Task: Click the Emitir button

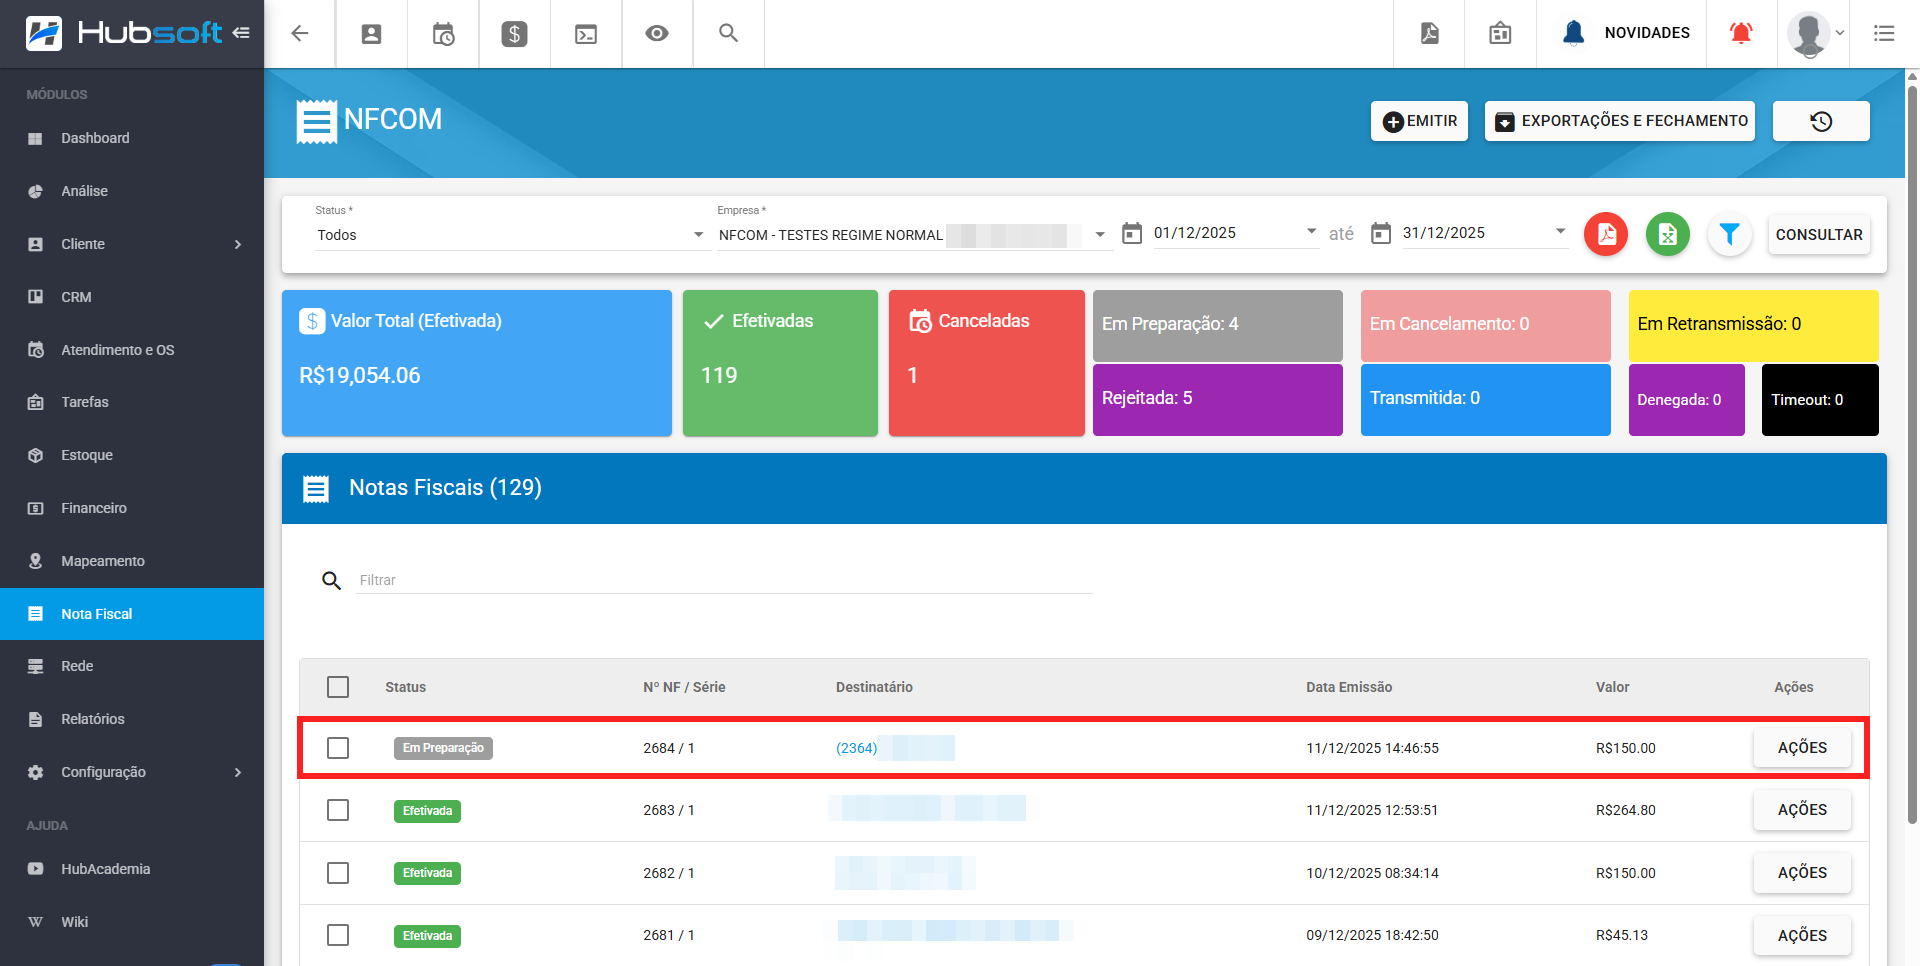Action: 1419,121
